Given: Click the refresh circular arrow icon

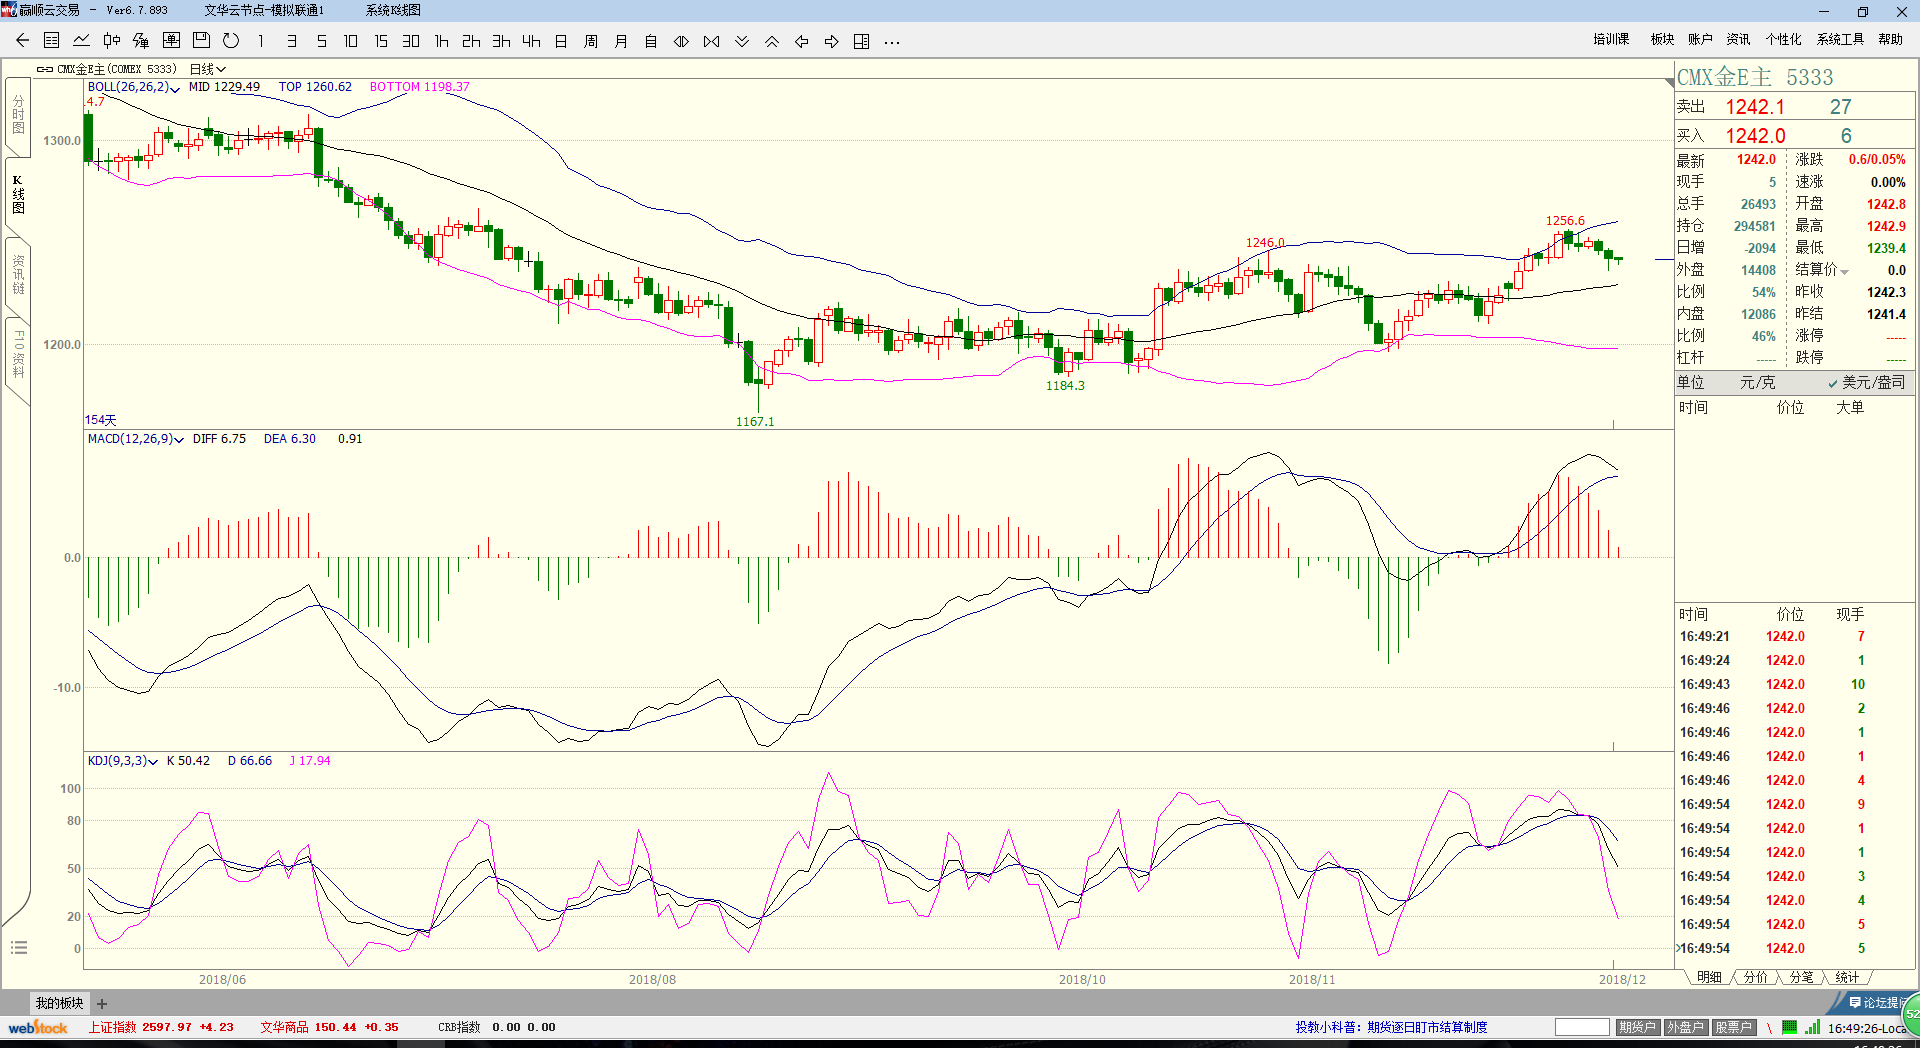Looking at the screenshot, I should coord(231,41).
